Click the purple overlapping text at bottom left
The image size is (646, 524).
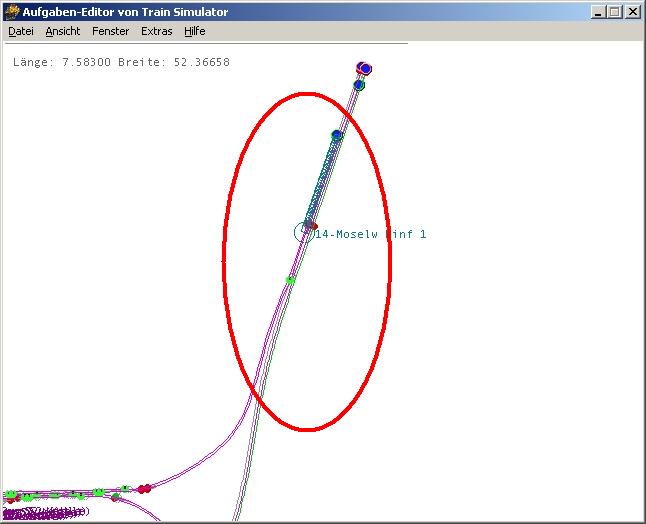point(45,512)
